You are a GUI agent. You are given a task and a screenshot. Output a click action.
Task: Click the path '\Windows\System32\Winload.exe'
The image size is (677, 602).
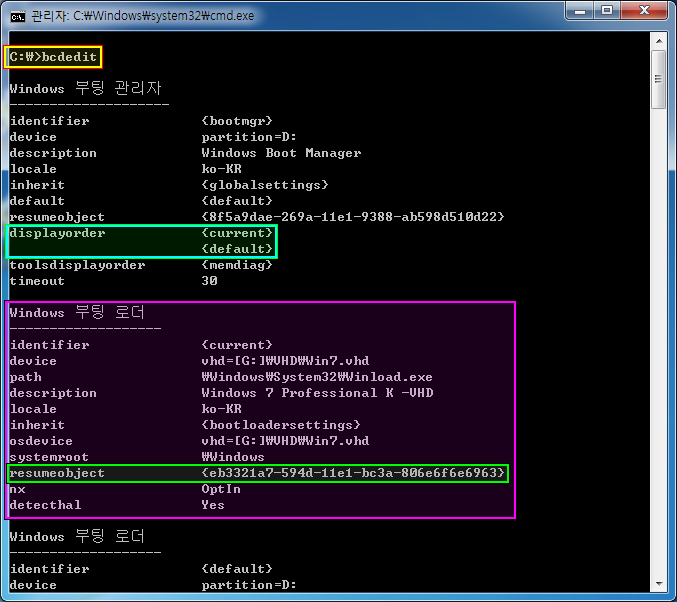pyautogui.click(x=317, y=377)
